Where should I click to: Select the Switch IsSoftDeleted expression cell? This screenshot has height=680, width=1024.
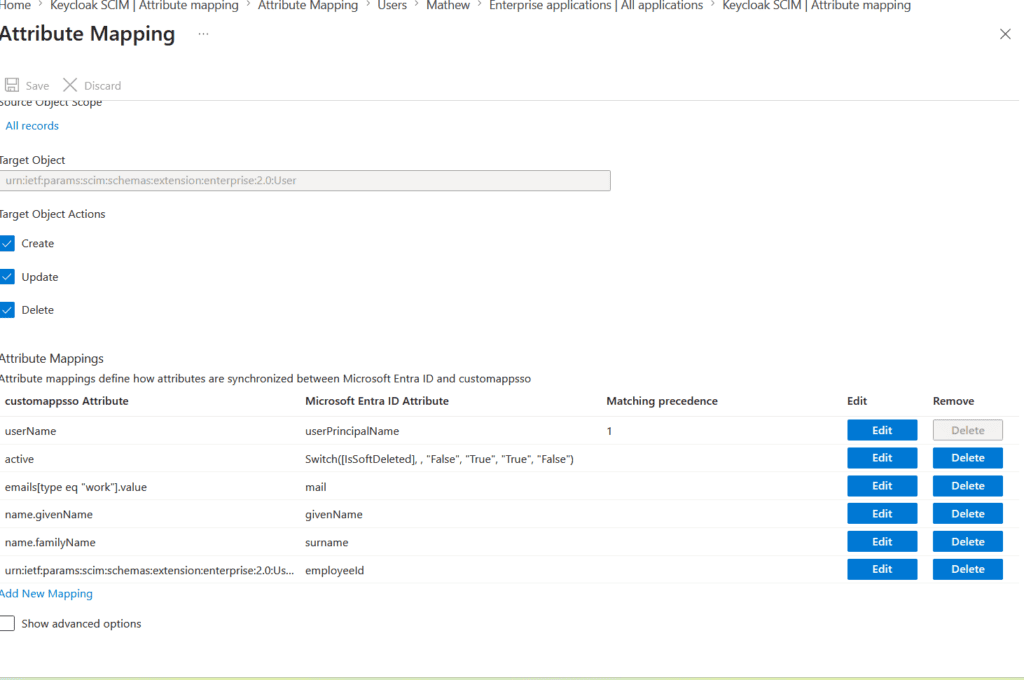[439, 459]
